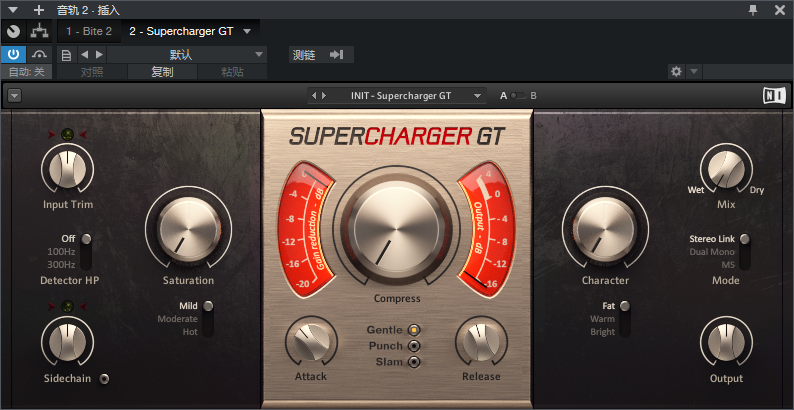Click the Input Trim knob
This screenshot has width=794, height=410.
point(67,169)
